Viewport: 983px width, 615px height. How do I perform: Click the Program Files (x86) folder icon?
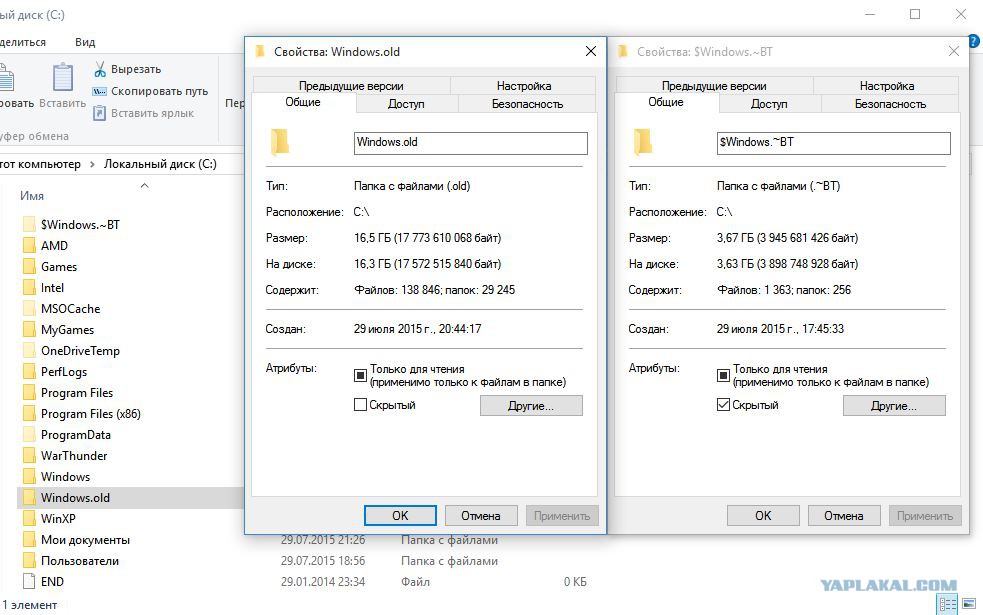pyautogui.click(x=29, y=414)
